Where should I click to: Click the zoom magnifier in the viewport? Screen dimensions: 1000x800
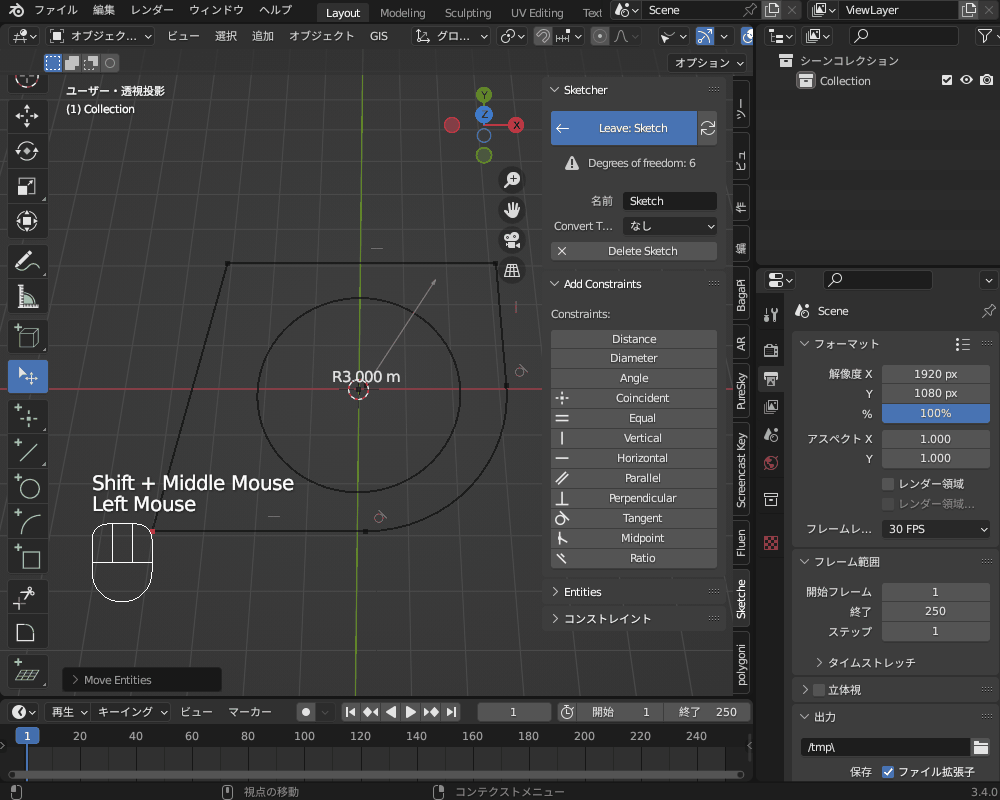(x=512, y=179)
